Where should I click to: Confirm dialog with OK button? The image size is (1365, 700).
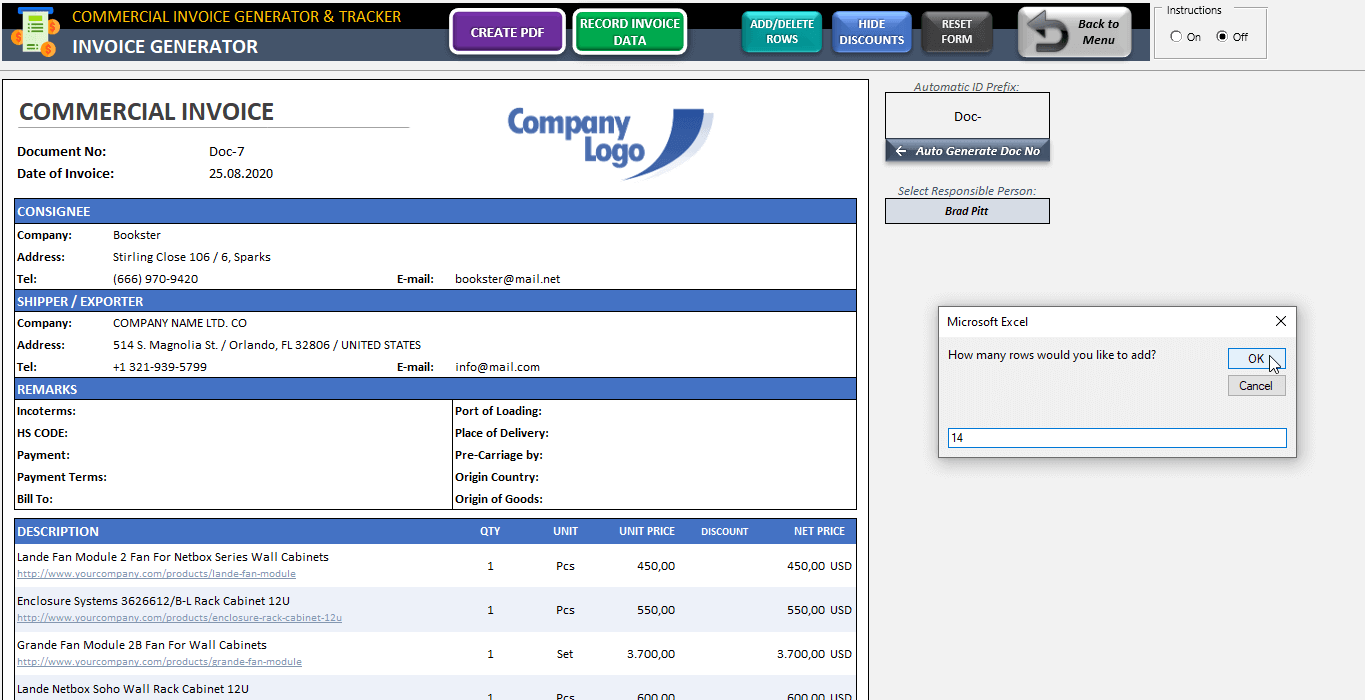click(1256, 359)
